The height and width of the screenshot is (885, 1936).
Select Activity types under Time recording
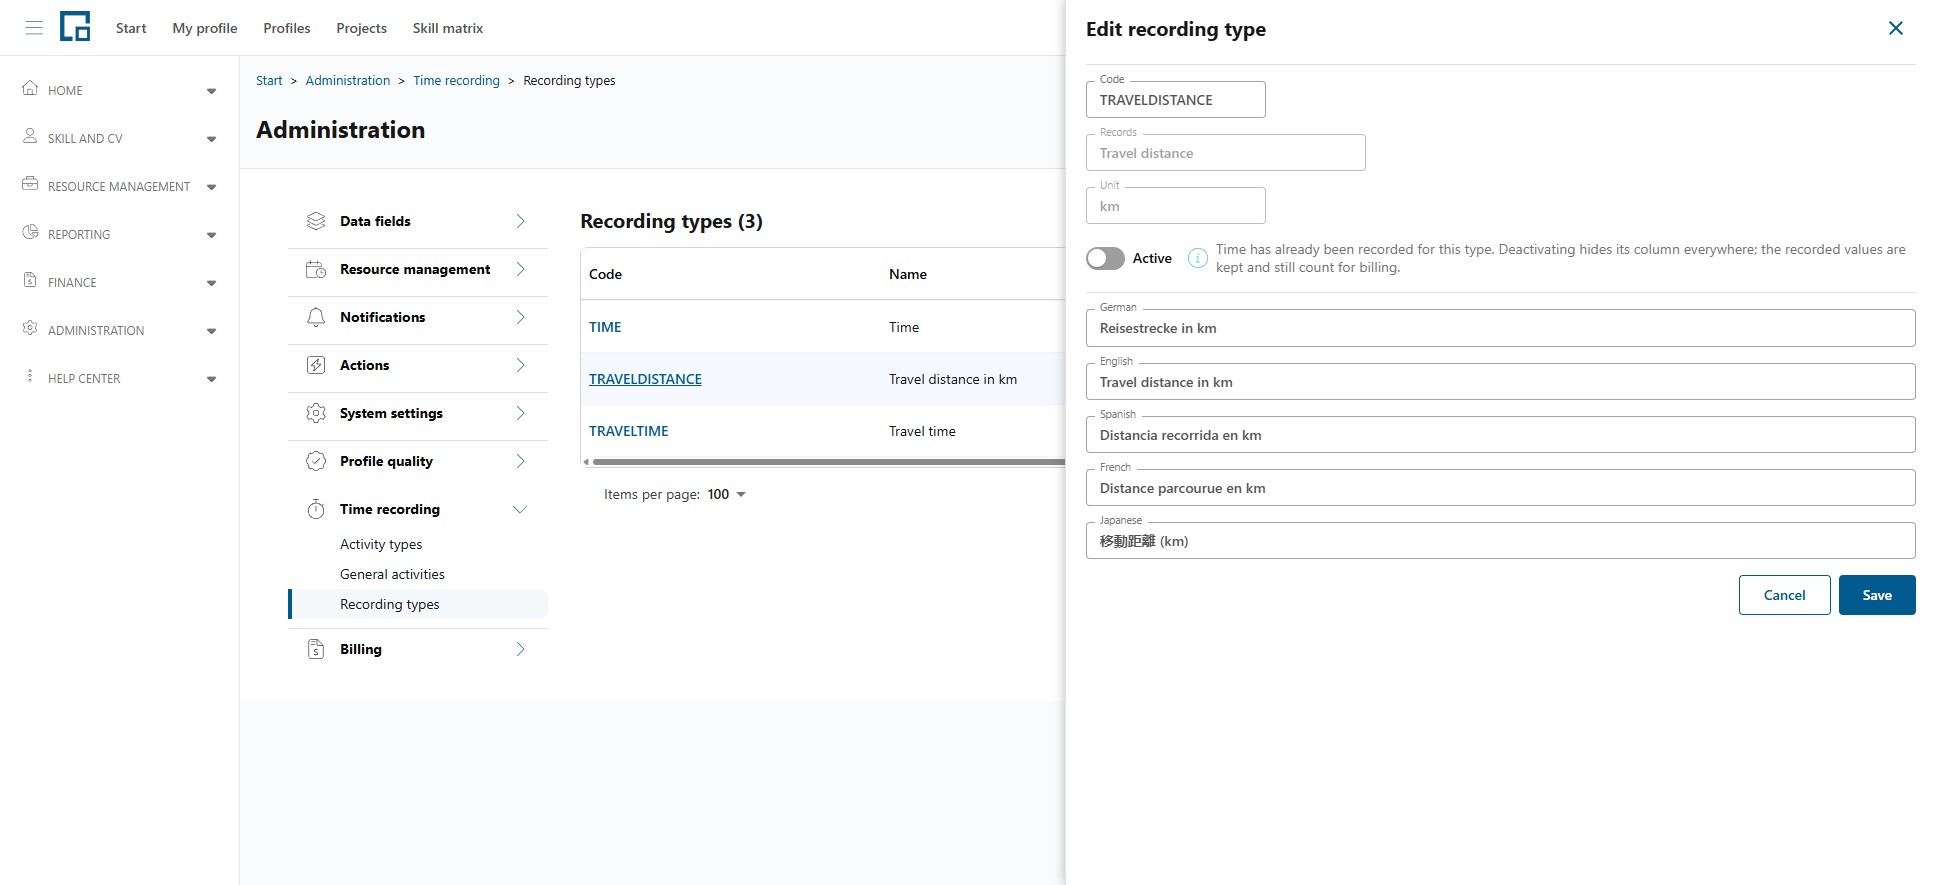click(381, 544)
